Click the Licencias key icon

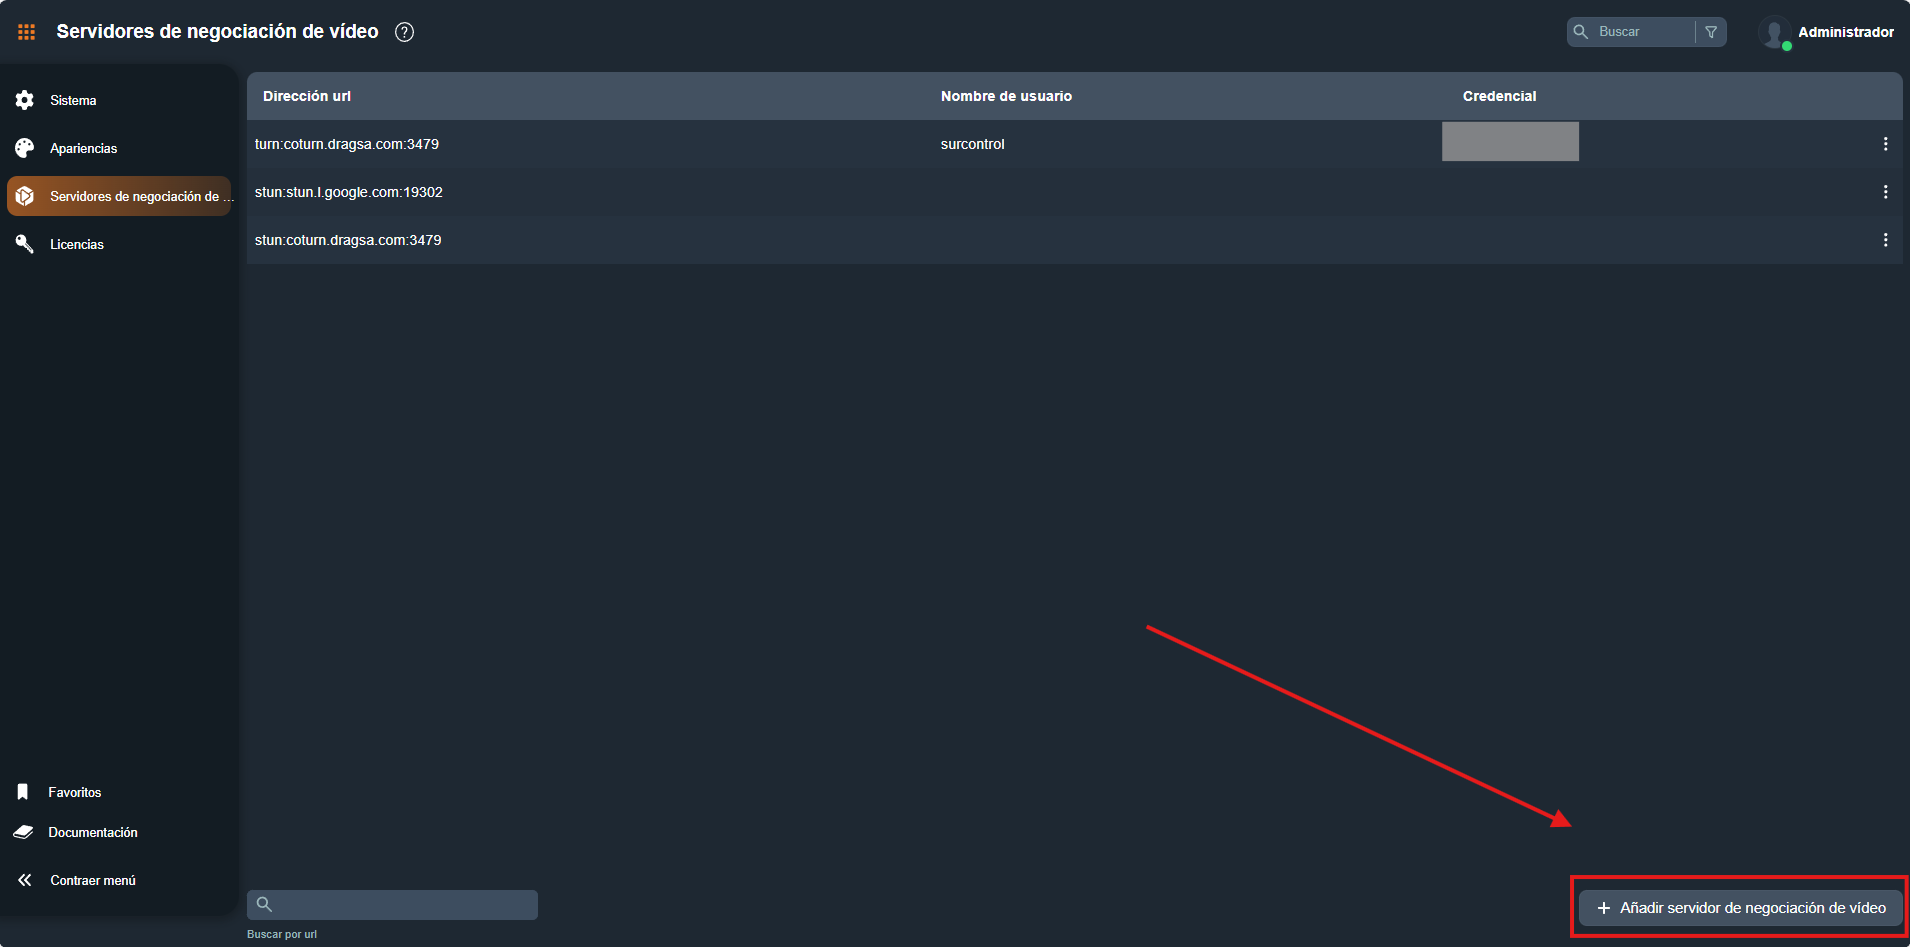25,244
